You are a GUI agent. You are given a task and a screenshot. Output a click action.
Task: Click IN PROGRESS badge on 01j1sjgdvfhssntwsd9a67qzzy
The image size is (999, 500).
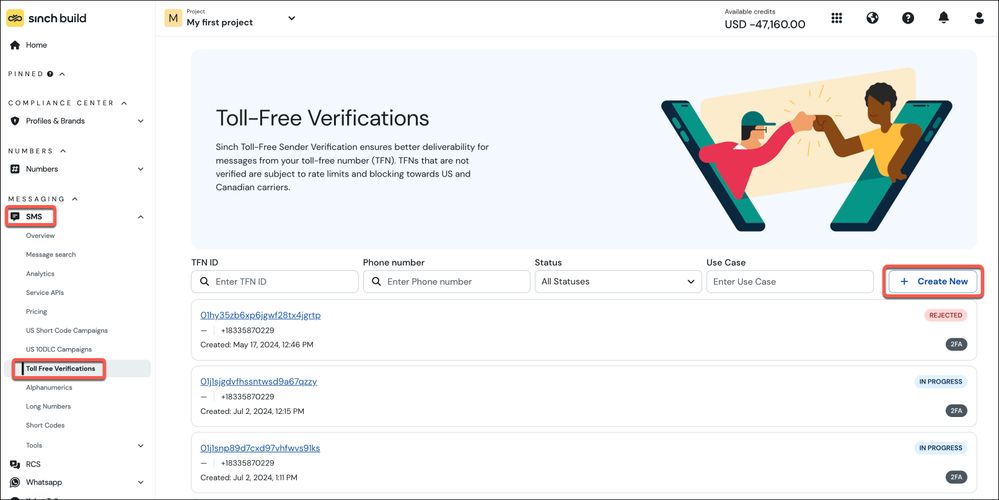pos(940,382)
